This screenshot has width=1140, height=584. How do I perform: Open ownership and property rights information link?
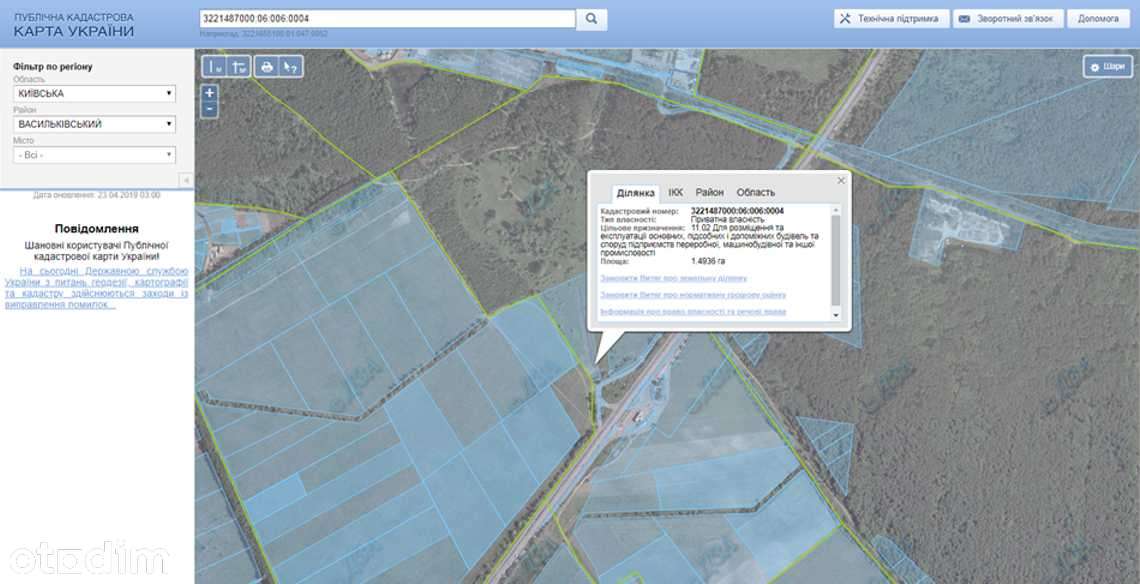pyautogui.click(x=693, y=312)
